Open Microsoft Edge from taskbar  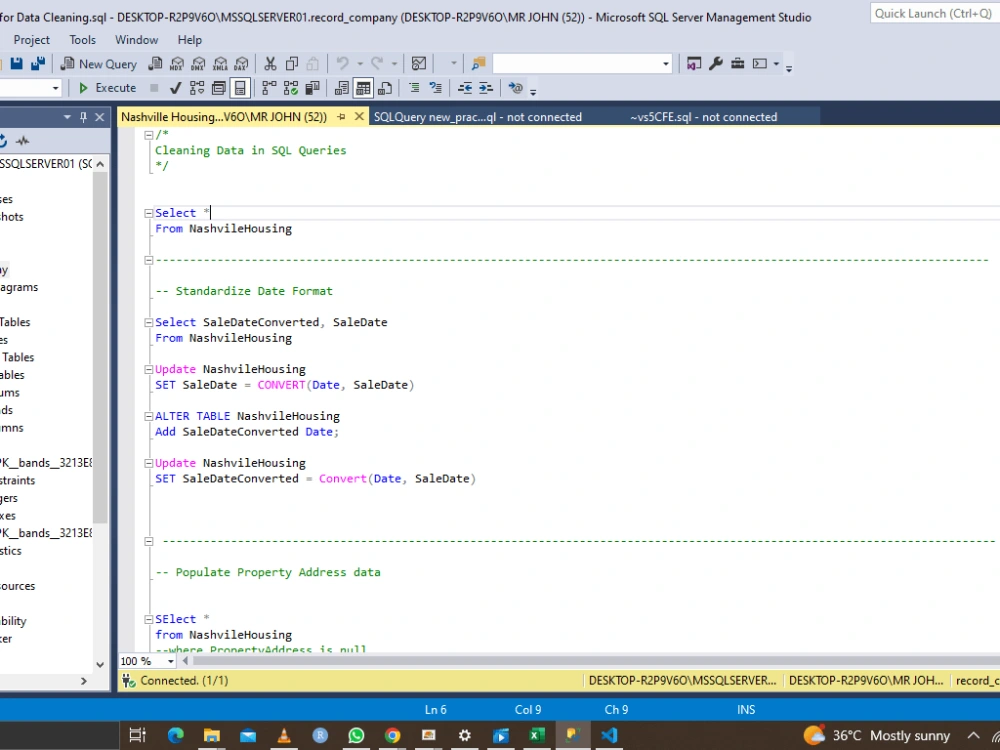pos(175,735)
